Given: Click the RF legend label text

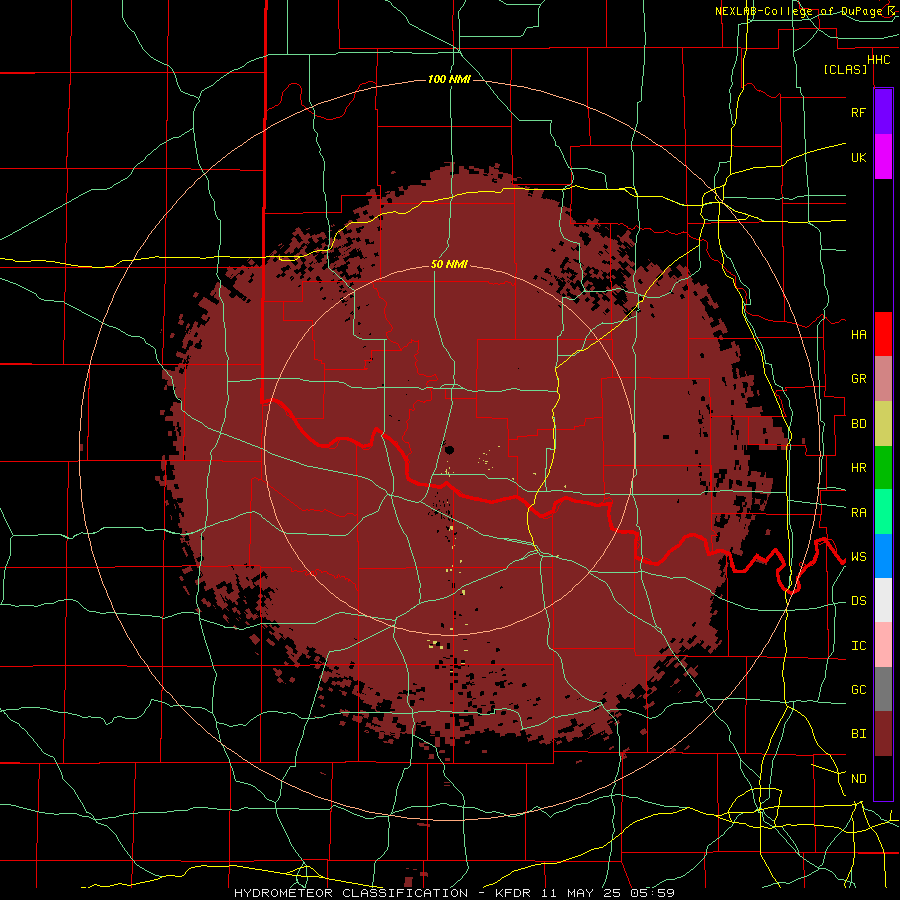Looking at the screenshot, I should [x=858, y=112].
